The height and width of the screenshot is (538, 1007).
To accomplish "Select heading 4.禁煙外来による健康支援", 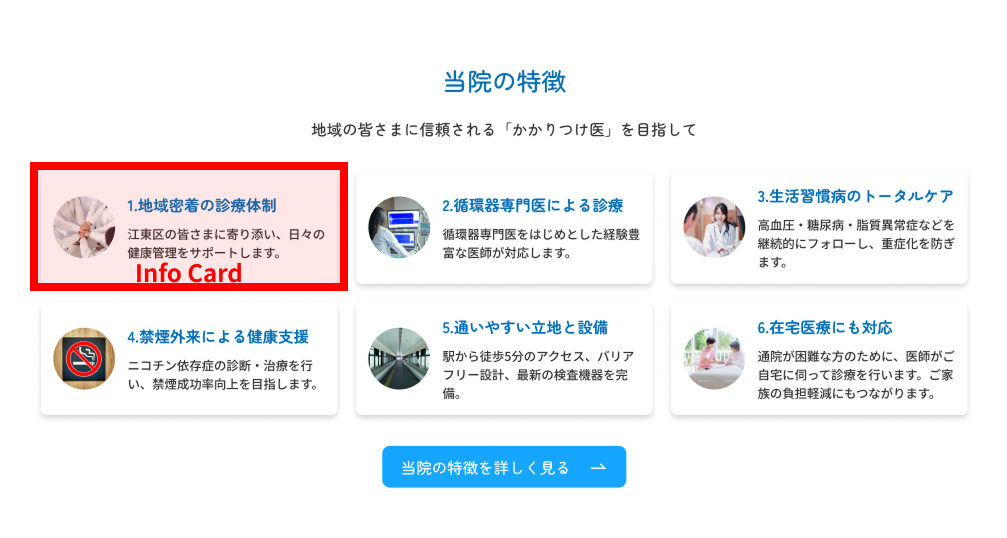I will (x=218, y=336).
